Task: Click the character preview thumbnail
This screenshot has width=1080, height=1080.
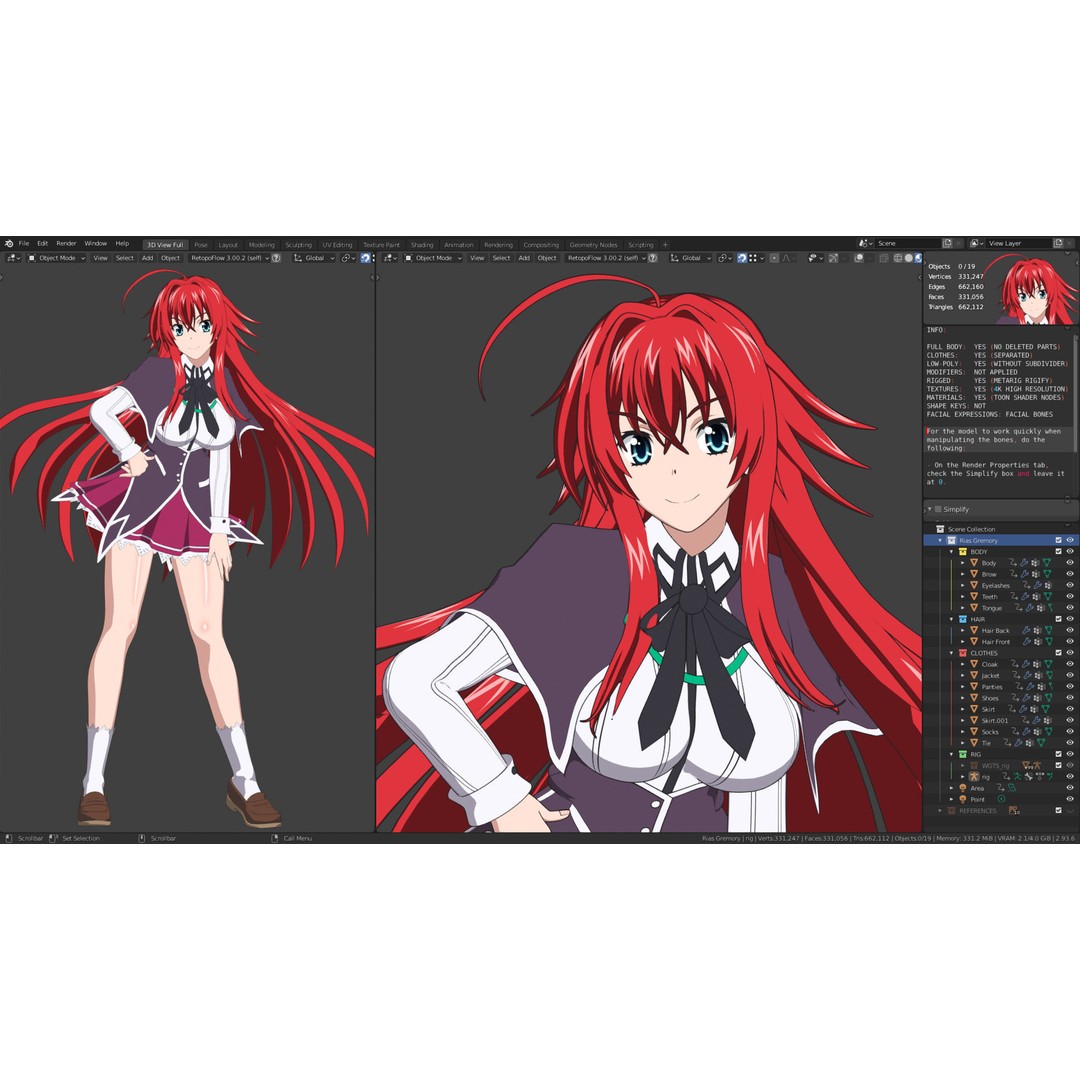Action: coord(1031,291)
